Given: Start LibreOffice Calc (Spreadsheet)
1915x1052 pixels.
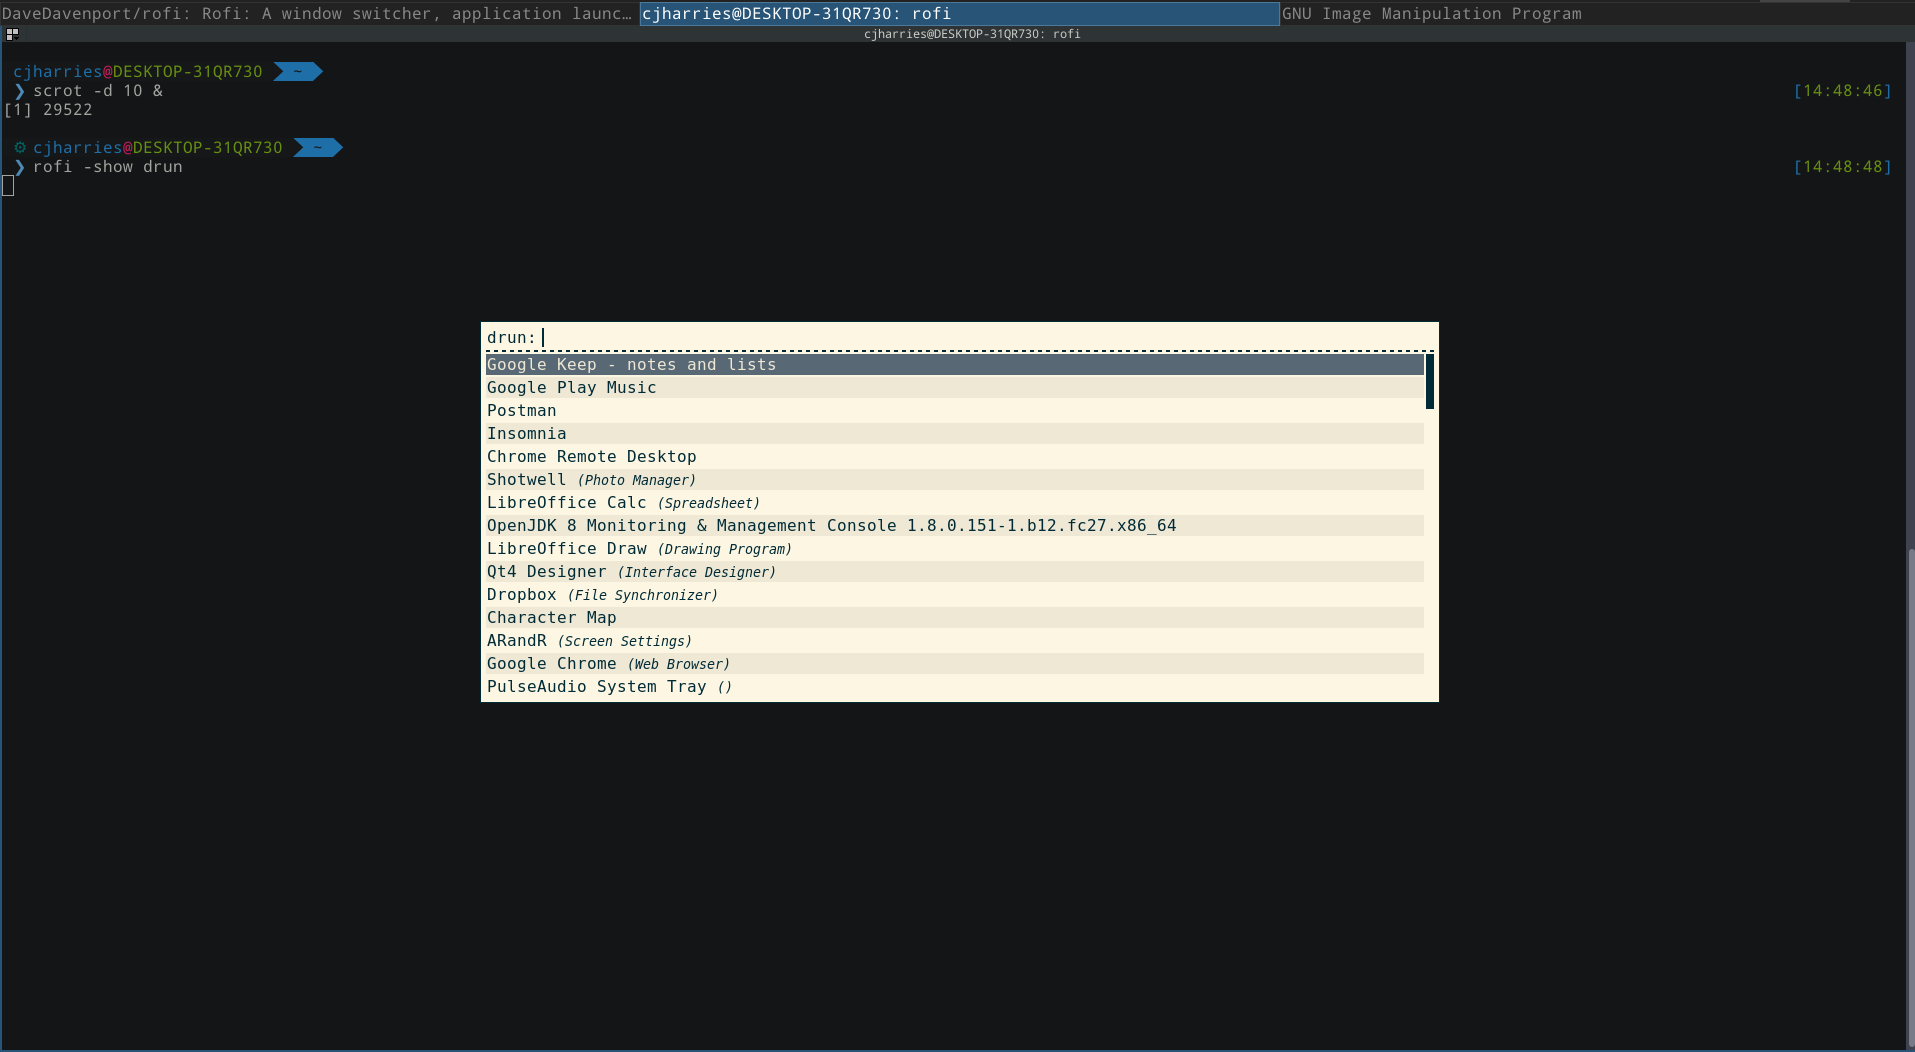Looking at the screenshot, I should 955,503.
